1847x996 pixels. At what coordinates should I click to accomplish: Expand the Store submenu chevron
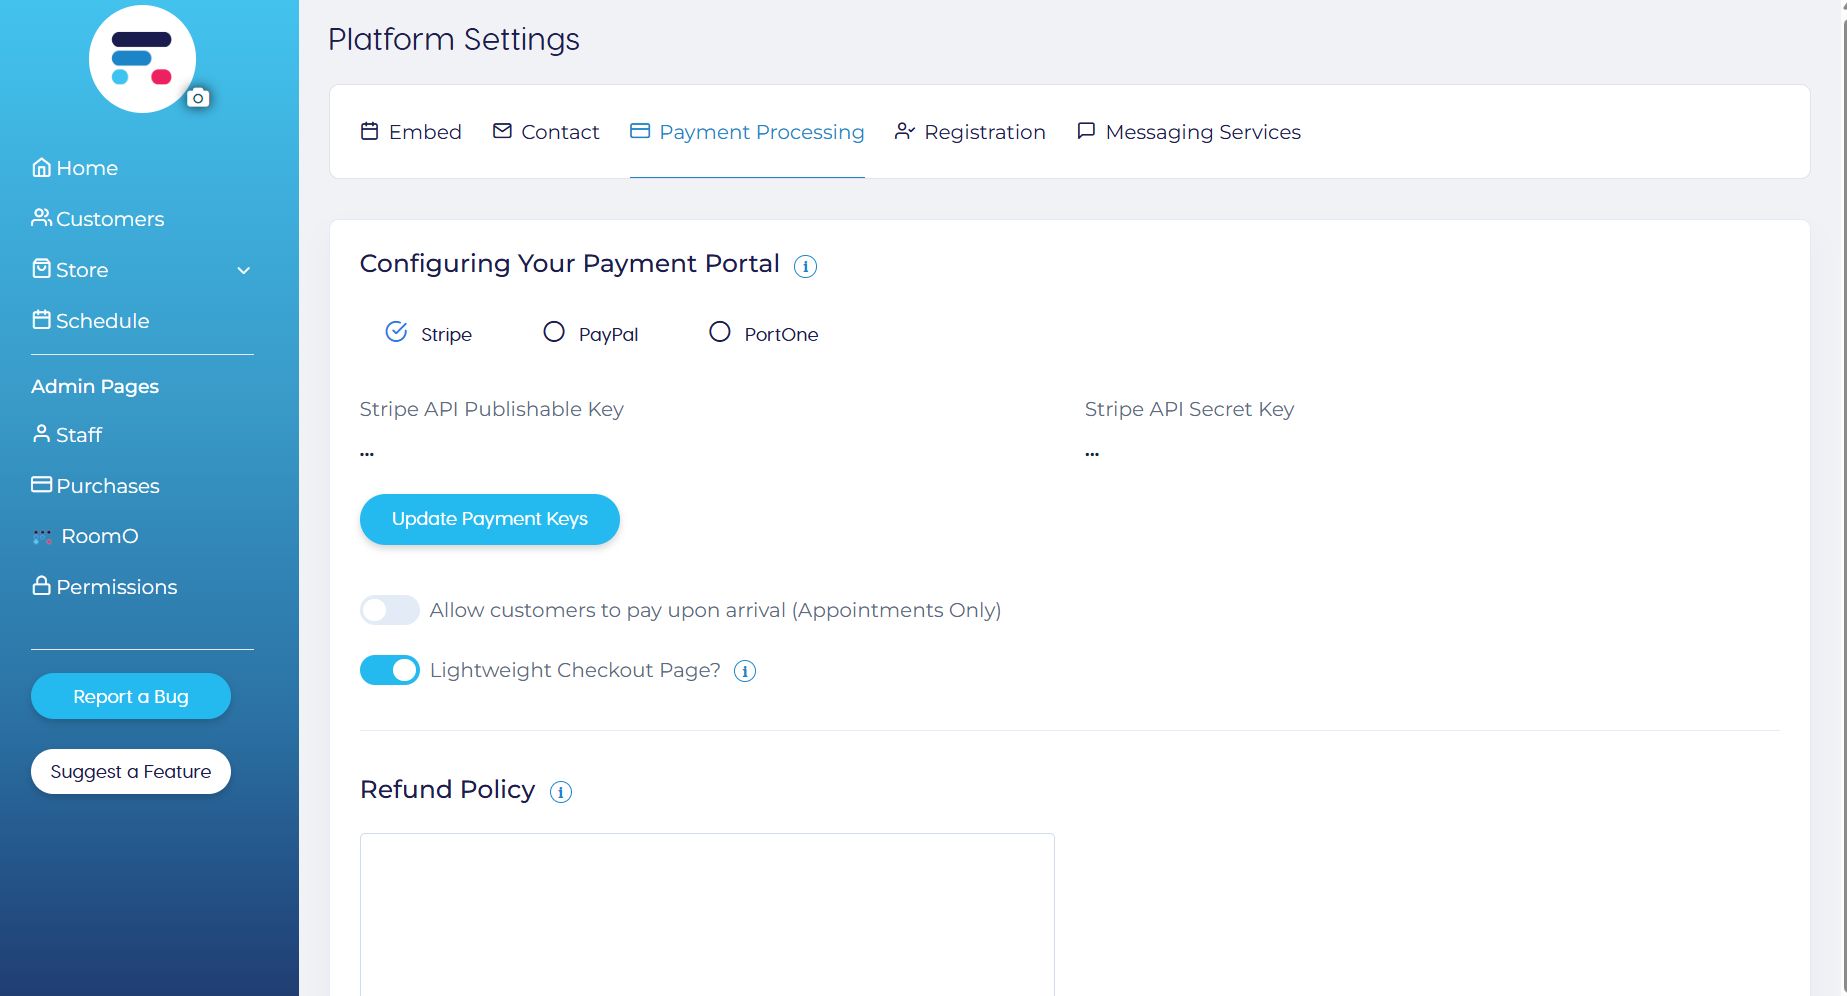pyautogui.click(x=243, y=270)
